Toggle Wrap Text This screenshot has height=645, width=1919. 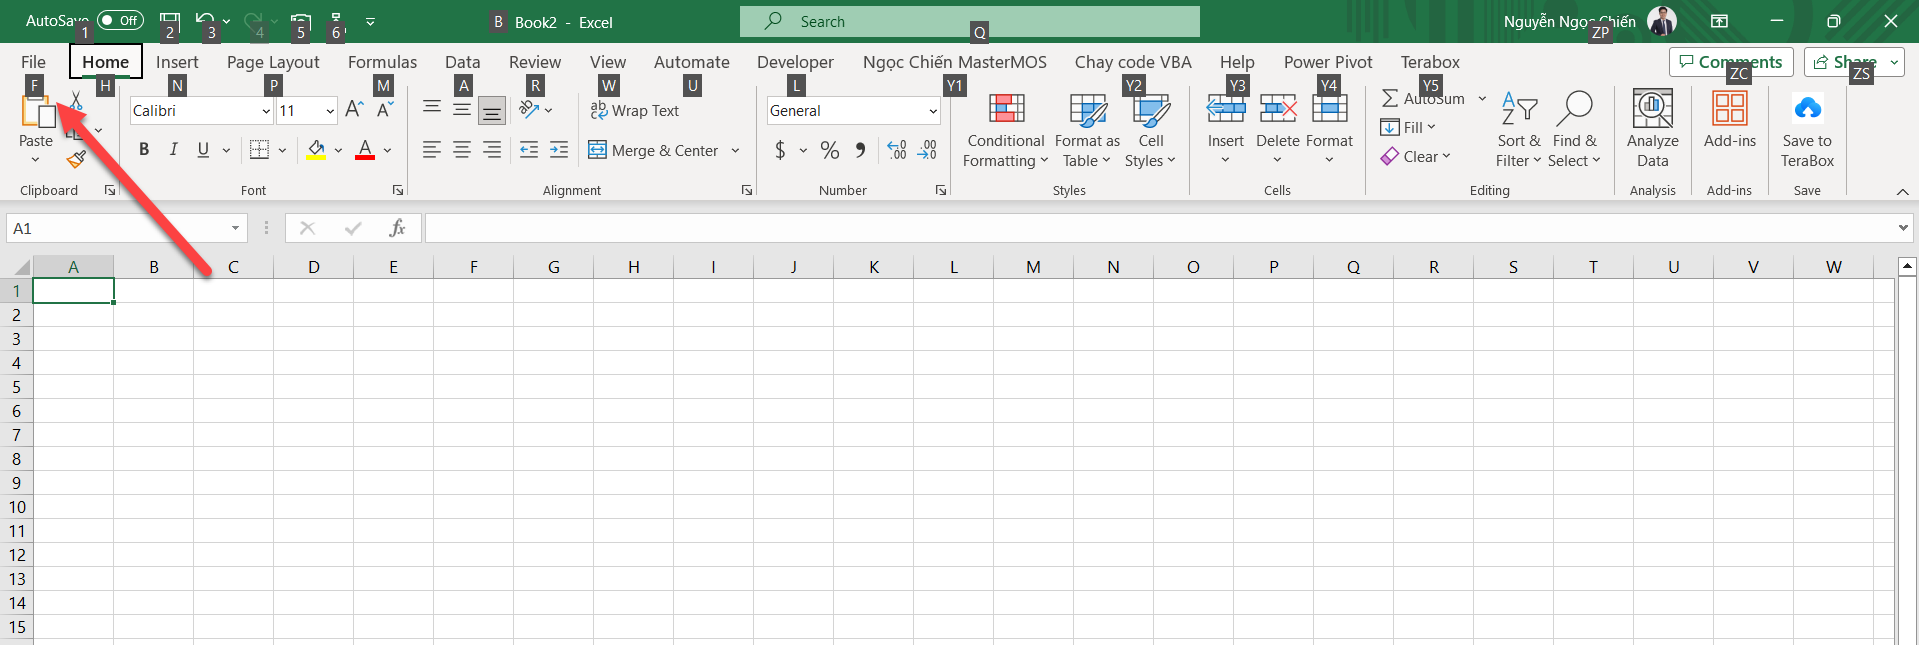pos(634,110)
